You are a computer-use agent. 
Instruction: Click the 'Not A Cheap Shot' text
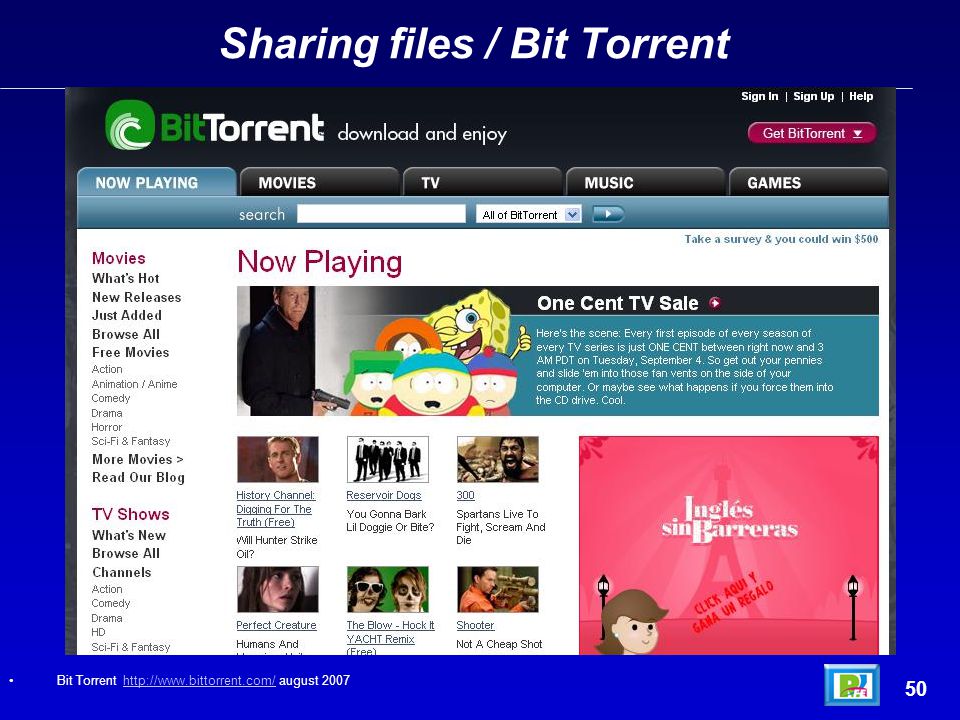coord(499,644)
